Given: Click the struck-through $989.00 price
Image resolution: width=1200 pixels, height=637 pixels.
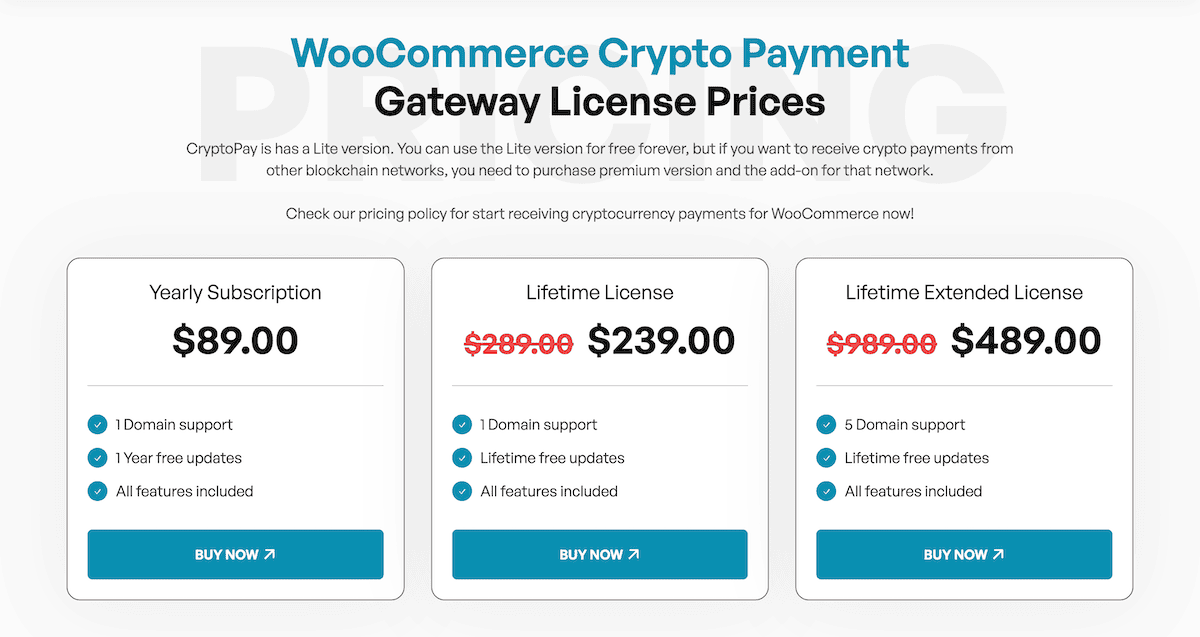Looking at the screenshot, I should click(881, 340).
